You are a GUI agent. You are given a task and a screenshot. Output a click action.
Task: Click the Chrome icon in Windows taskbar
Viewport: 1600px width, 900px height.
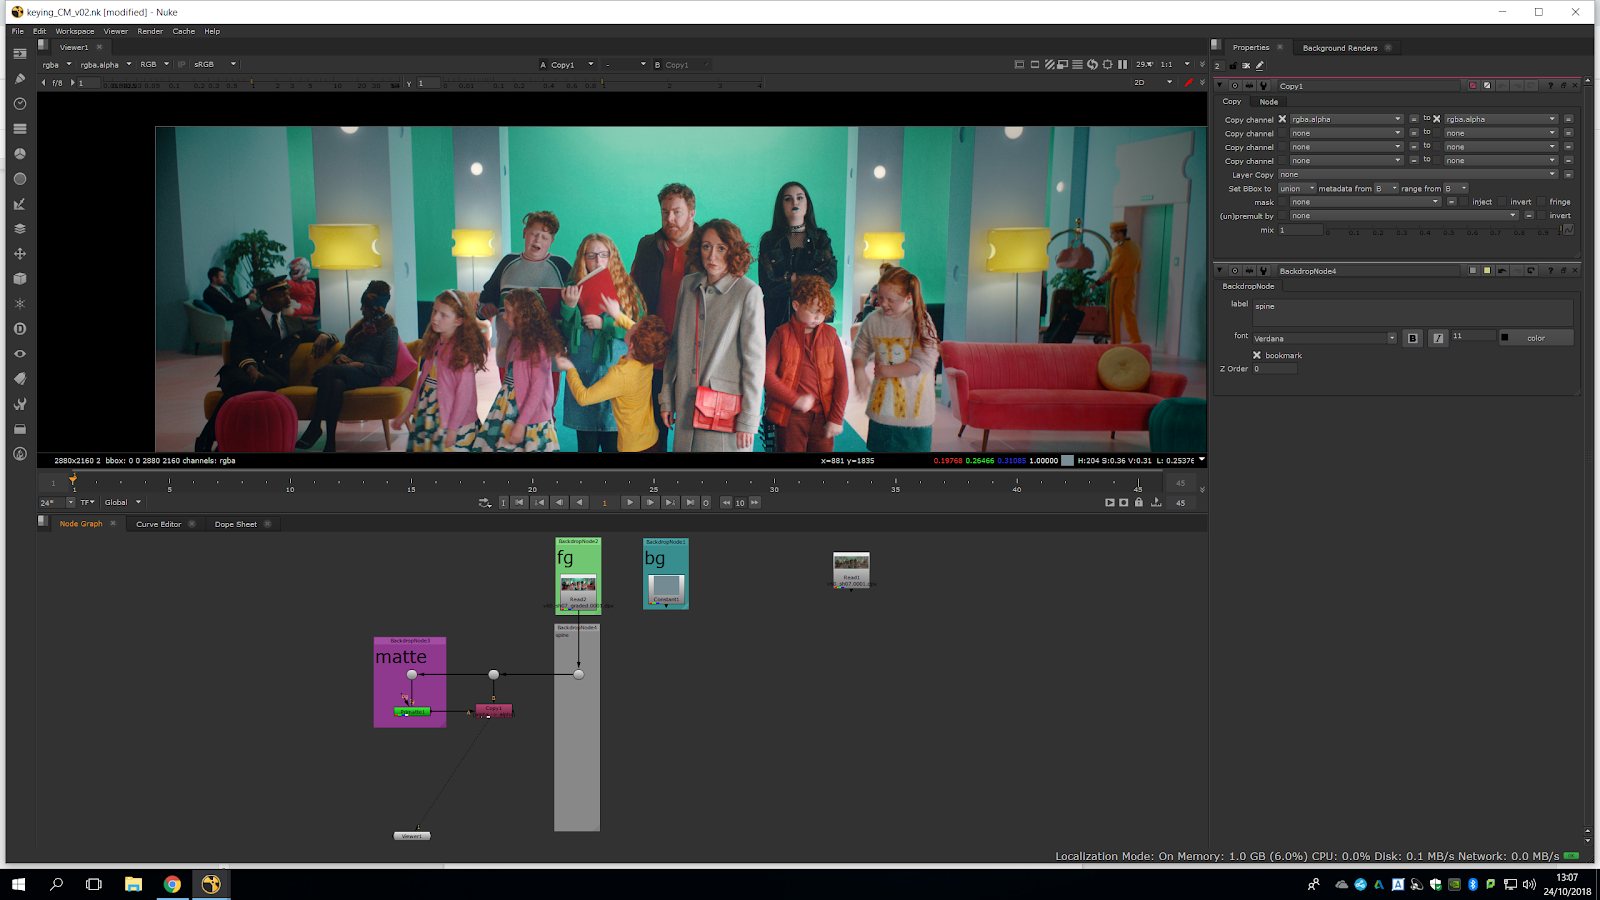(172, 884)
